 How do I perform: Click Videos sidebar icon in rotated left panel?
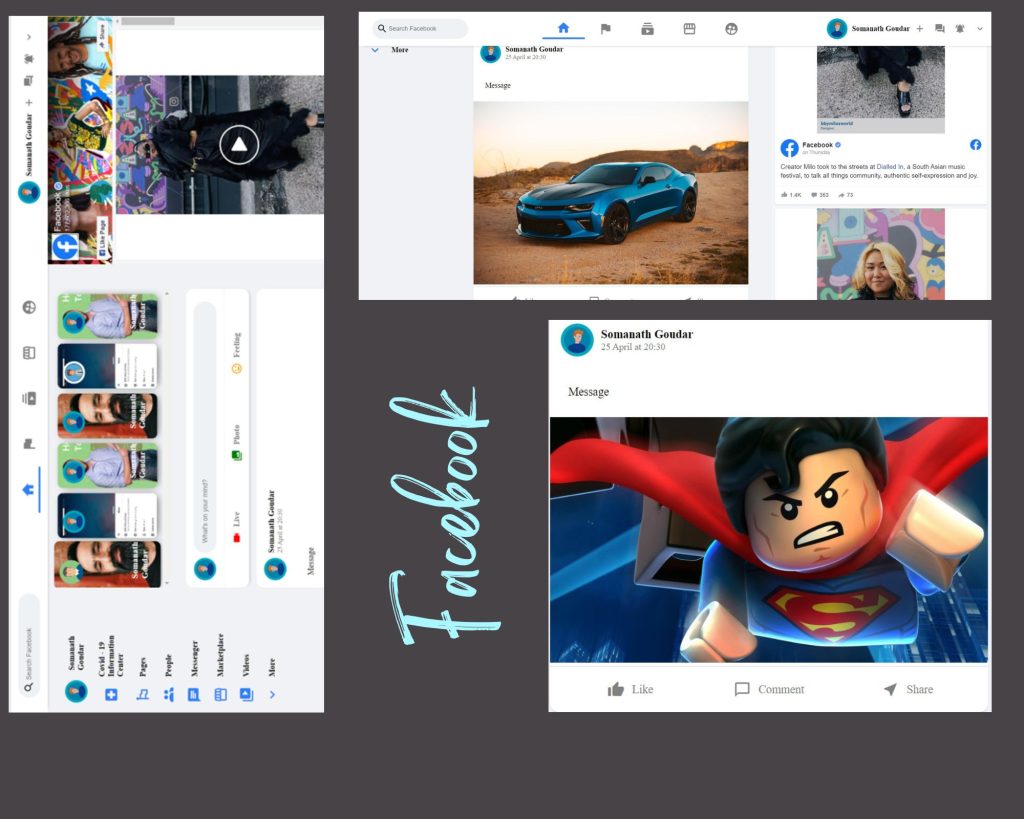tap(246, 694)
